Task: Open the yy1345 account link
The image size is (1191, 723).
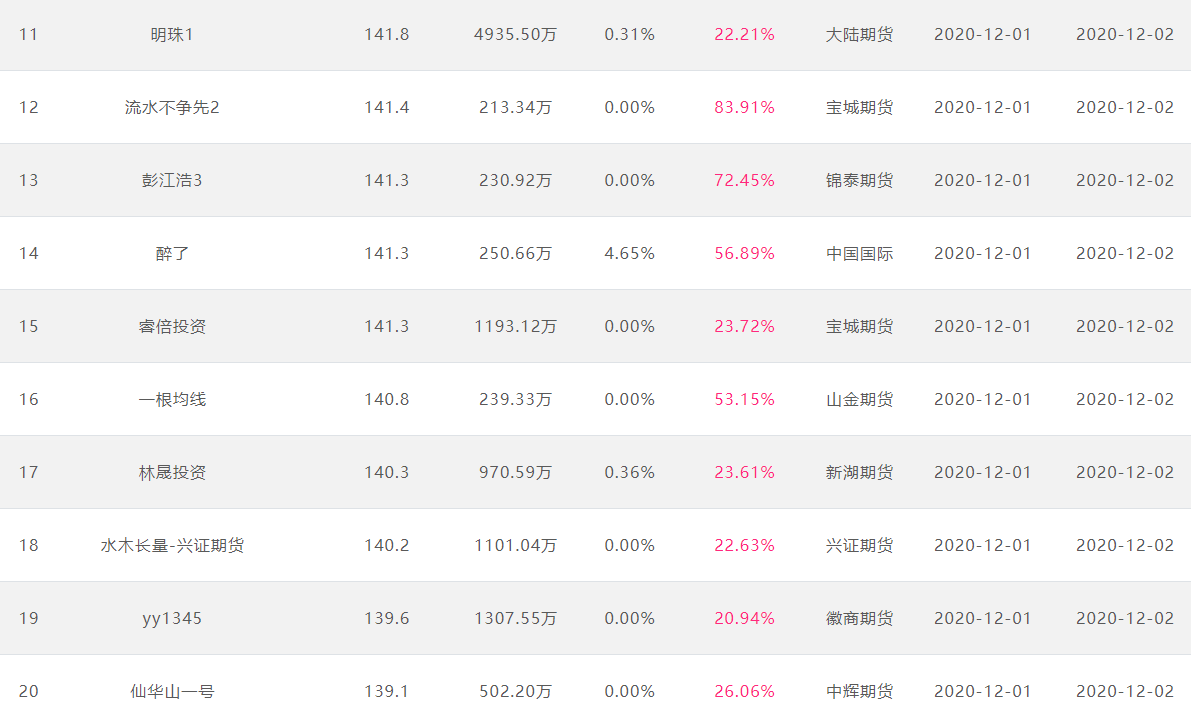Action: tap(172, 618)
